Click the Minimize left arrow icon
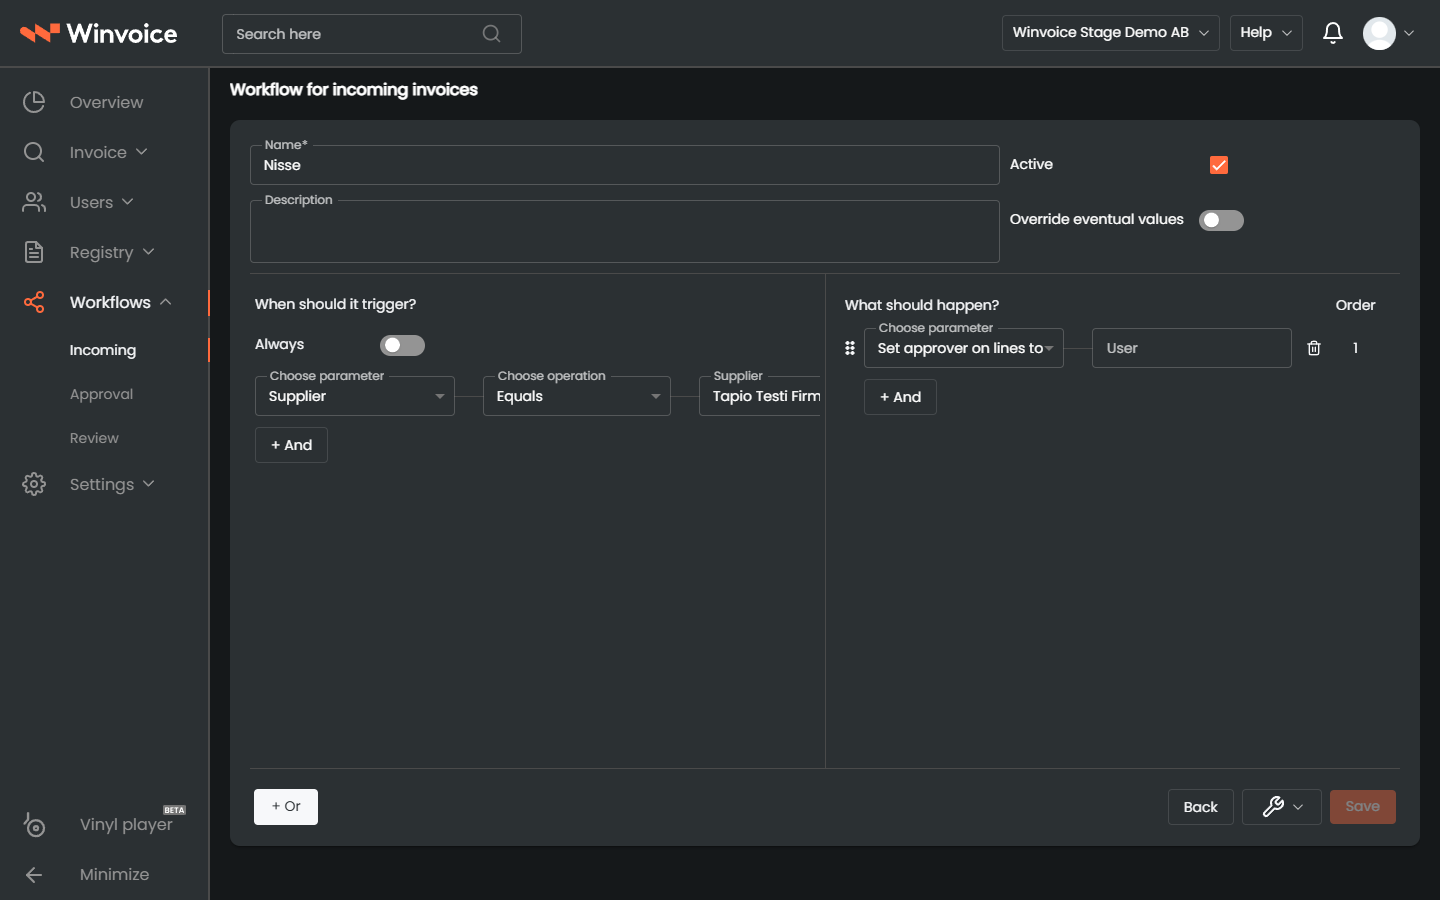 [x=34, y=875]
